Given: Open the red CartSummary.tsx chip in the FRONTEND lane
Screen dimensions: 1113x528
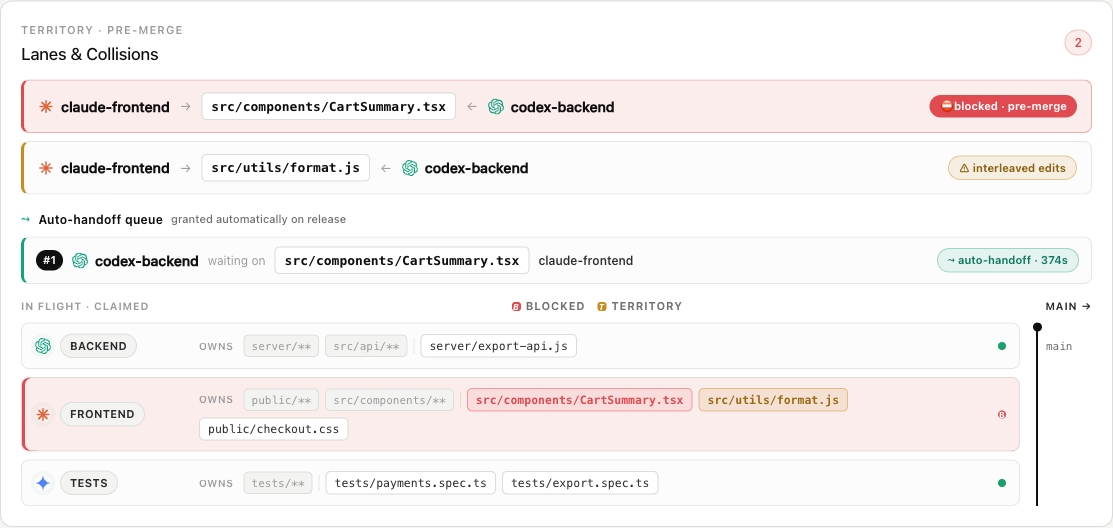Looking at the screenshot, I should pyautogui.click(x=579, y=400).
